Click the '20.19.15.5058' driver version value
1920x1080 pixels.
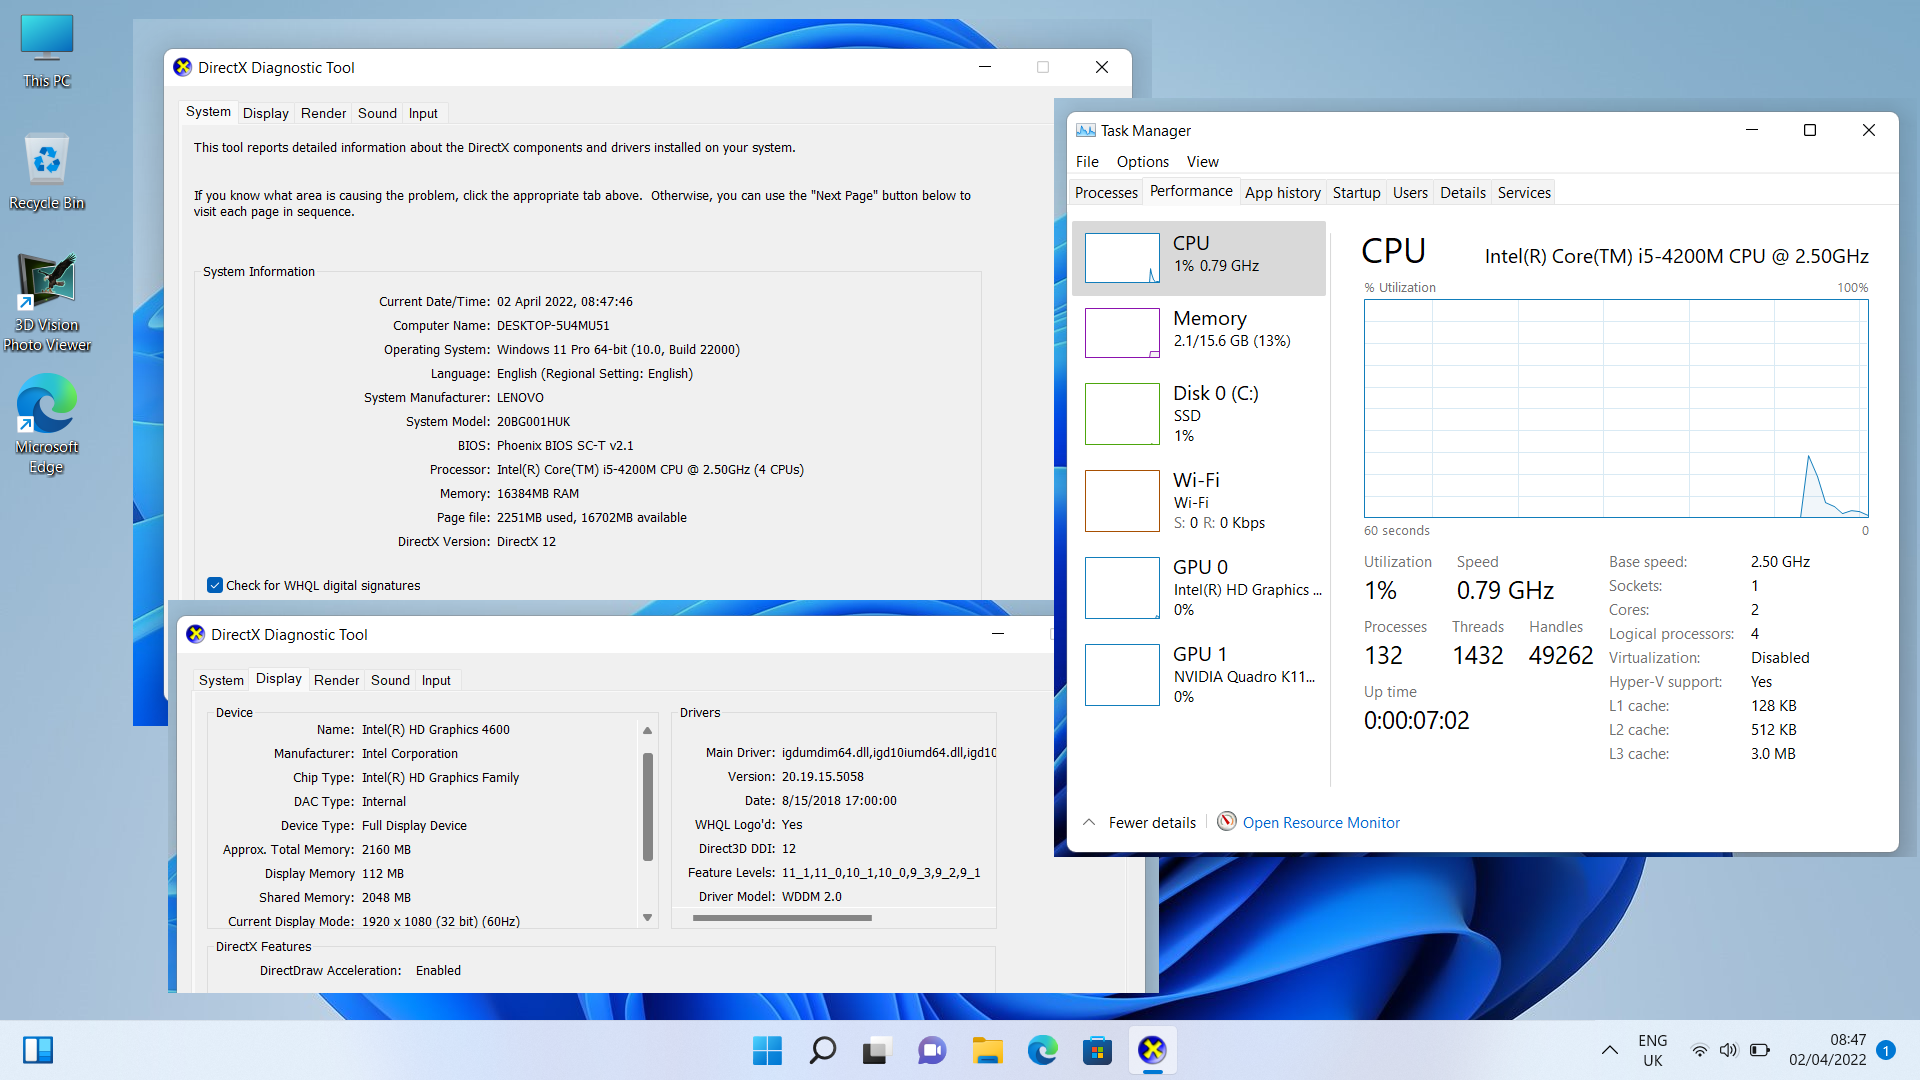coord(822,776)
